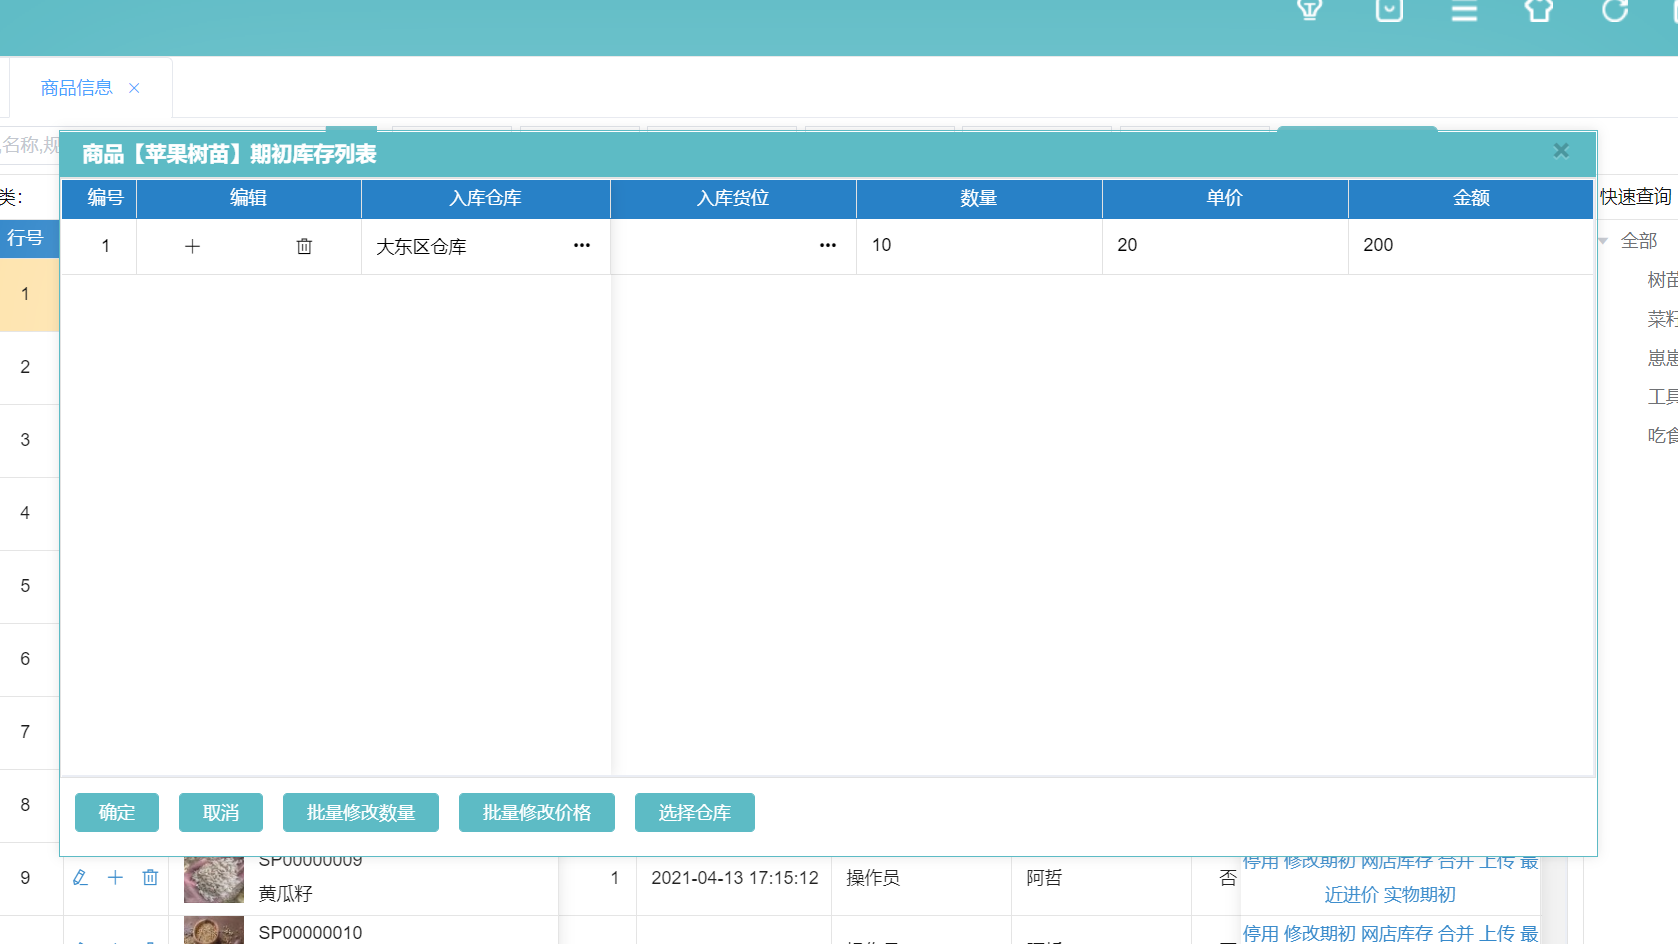Screen dimensions: 1678x944
Task: Select row number 6 in background table
Action: (x=25, y=660)
